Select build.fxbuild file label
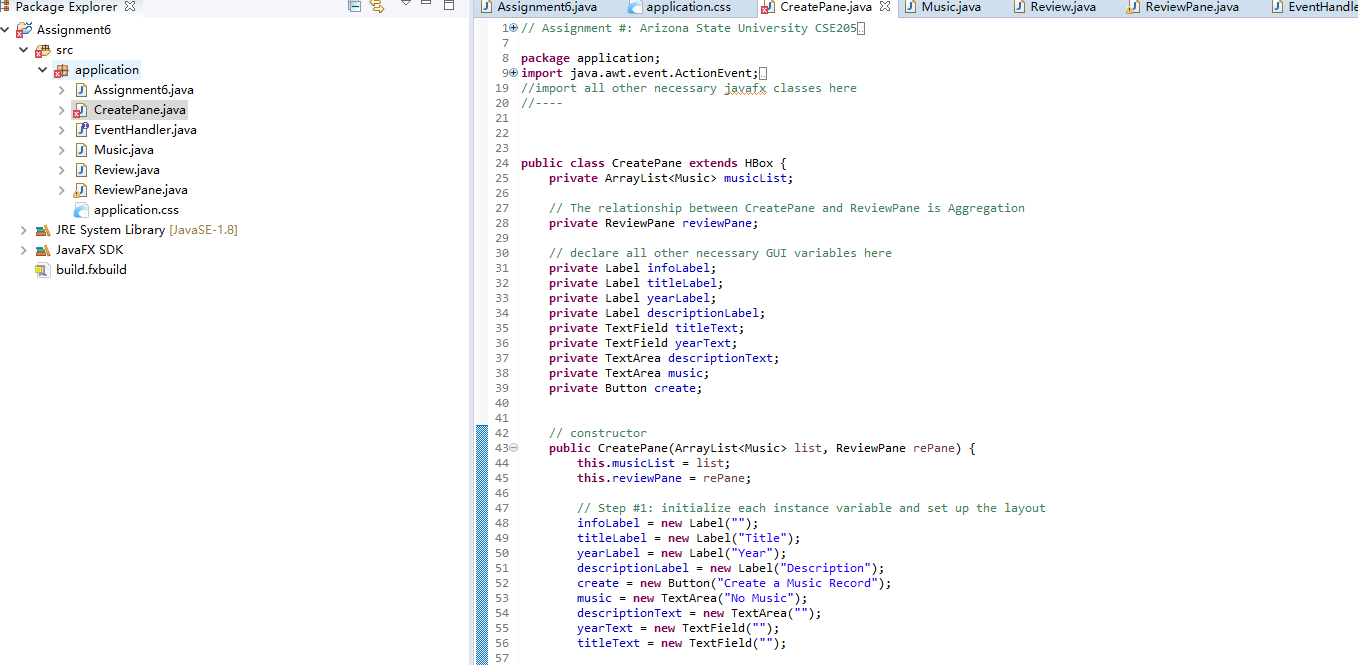 pyautogui.click(x=91, y=270)
